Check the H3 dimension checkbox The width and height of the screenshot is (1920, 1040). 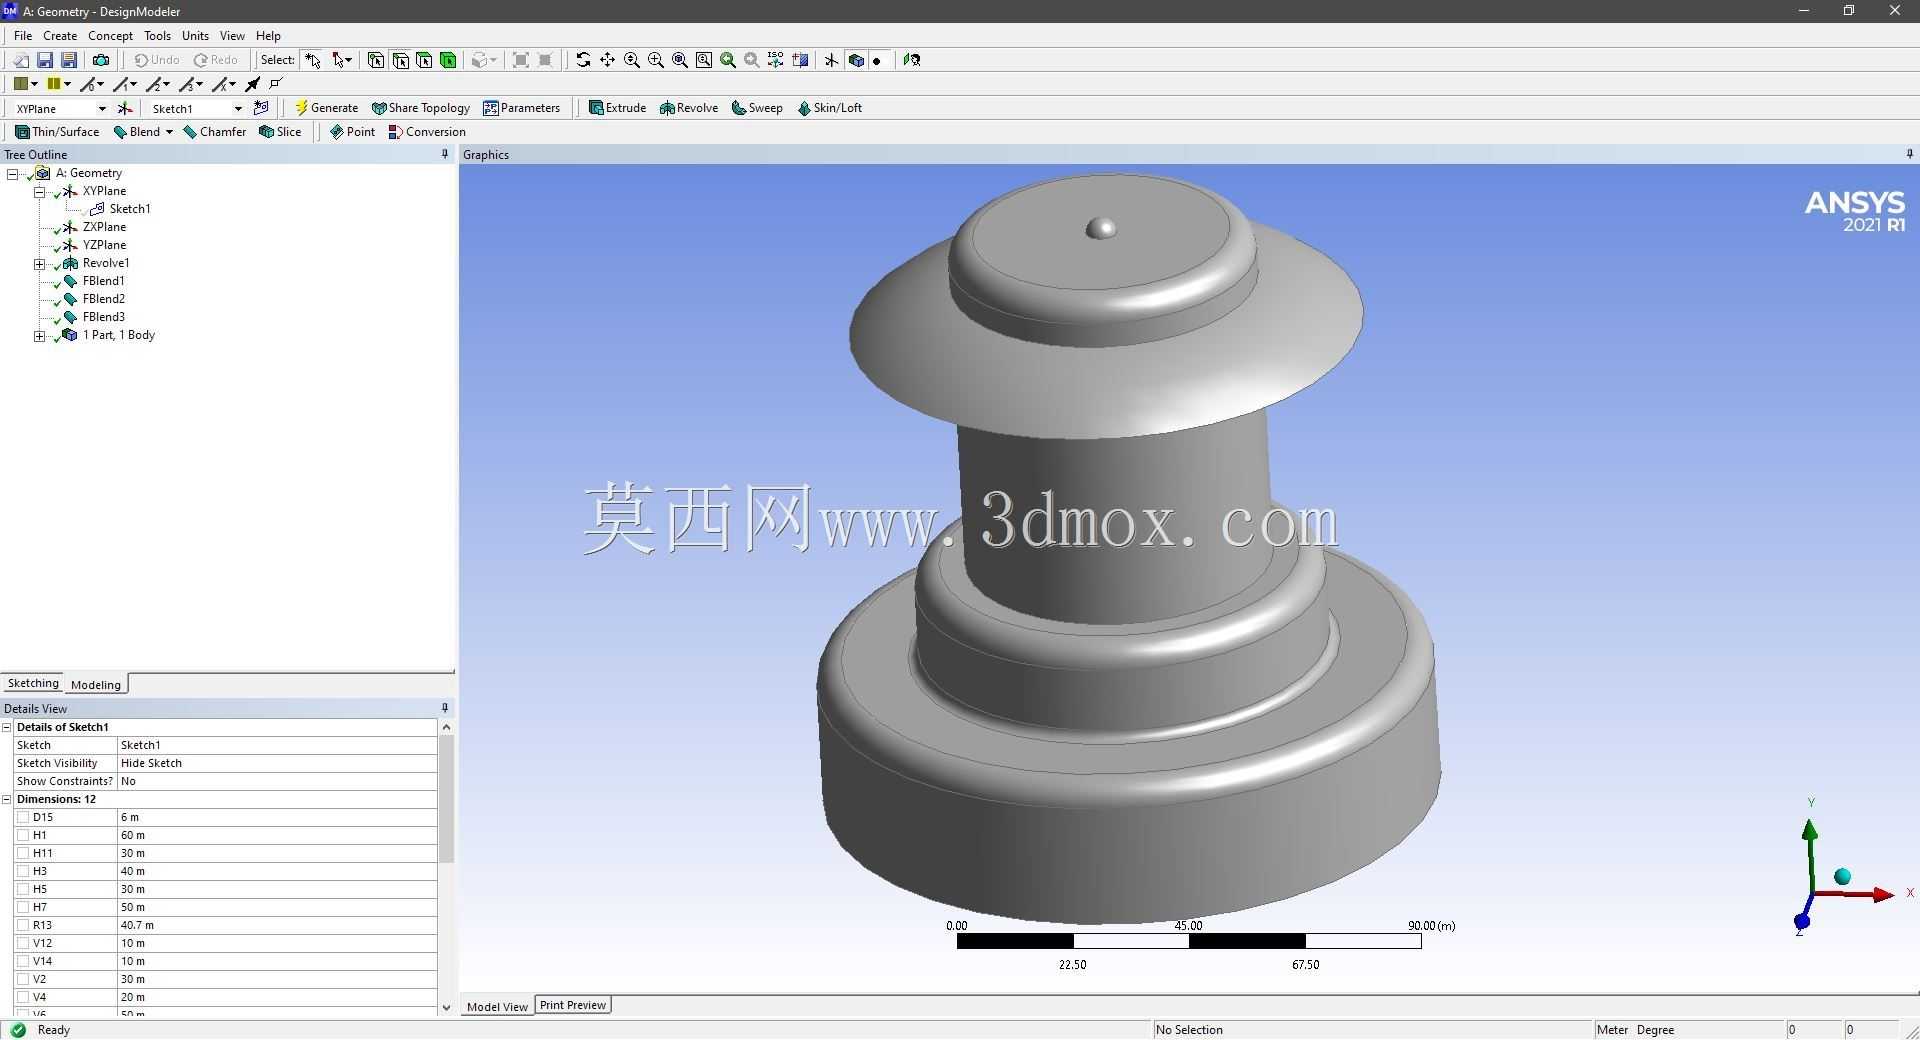click(x=23, y=871)
